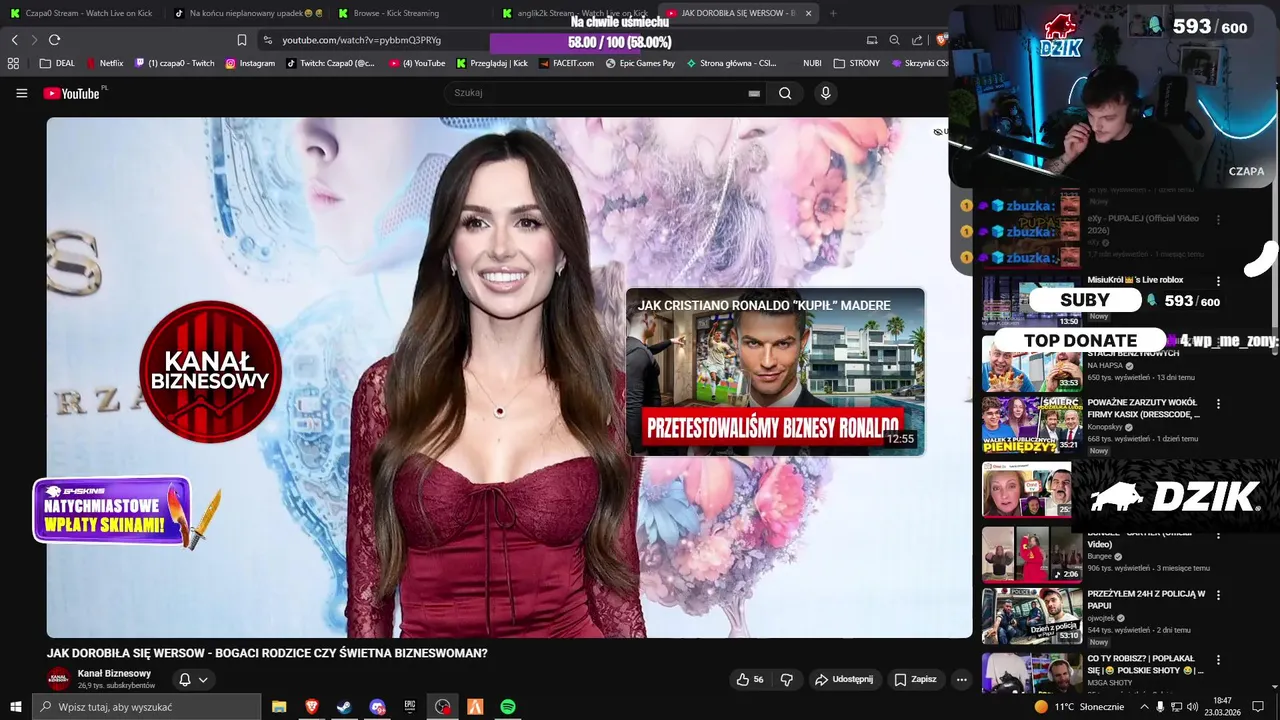Close the JAK DOROBIŁA SIĘ WERSOW tab

pyautogui.click(x=808, y=13)
